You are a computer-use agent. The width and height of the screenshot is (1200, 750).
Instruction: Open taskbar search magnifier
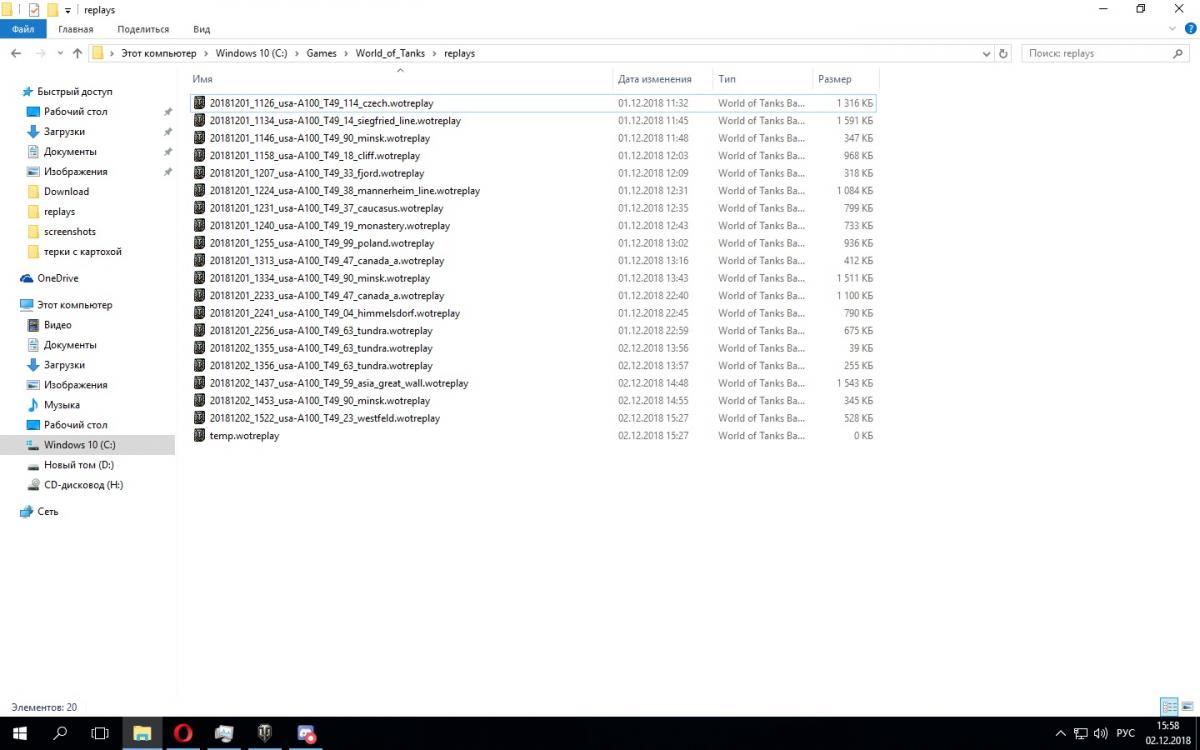60,733
